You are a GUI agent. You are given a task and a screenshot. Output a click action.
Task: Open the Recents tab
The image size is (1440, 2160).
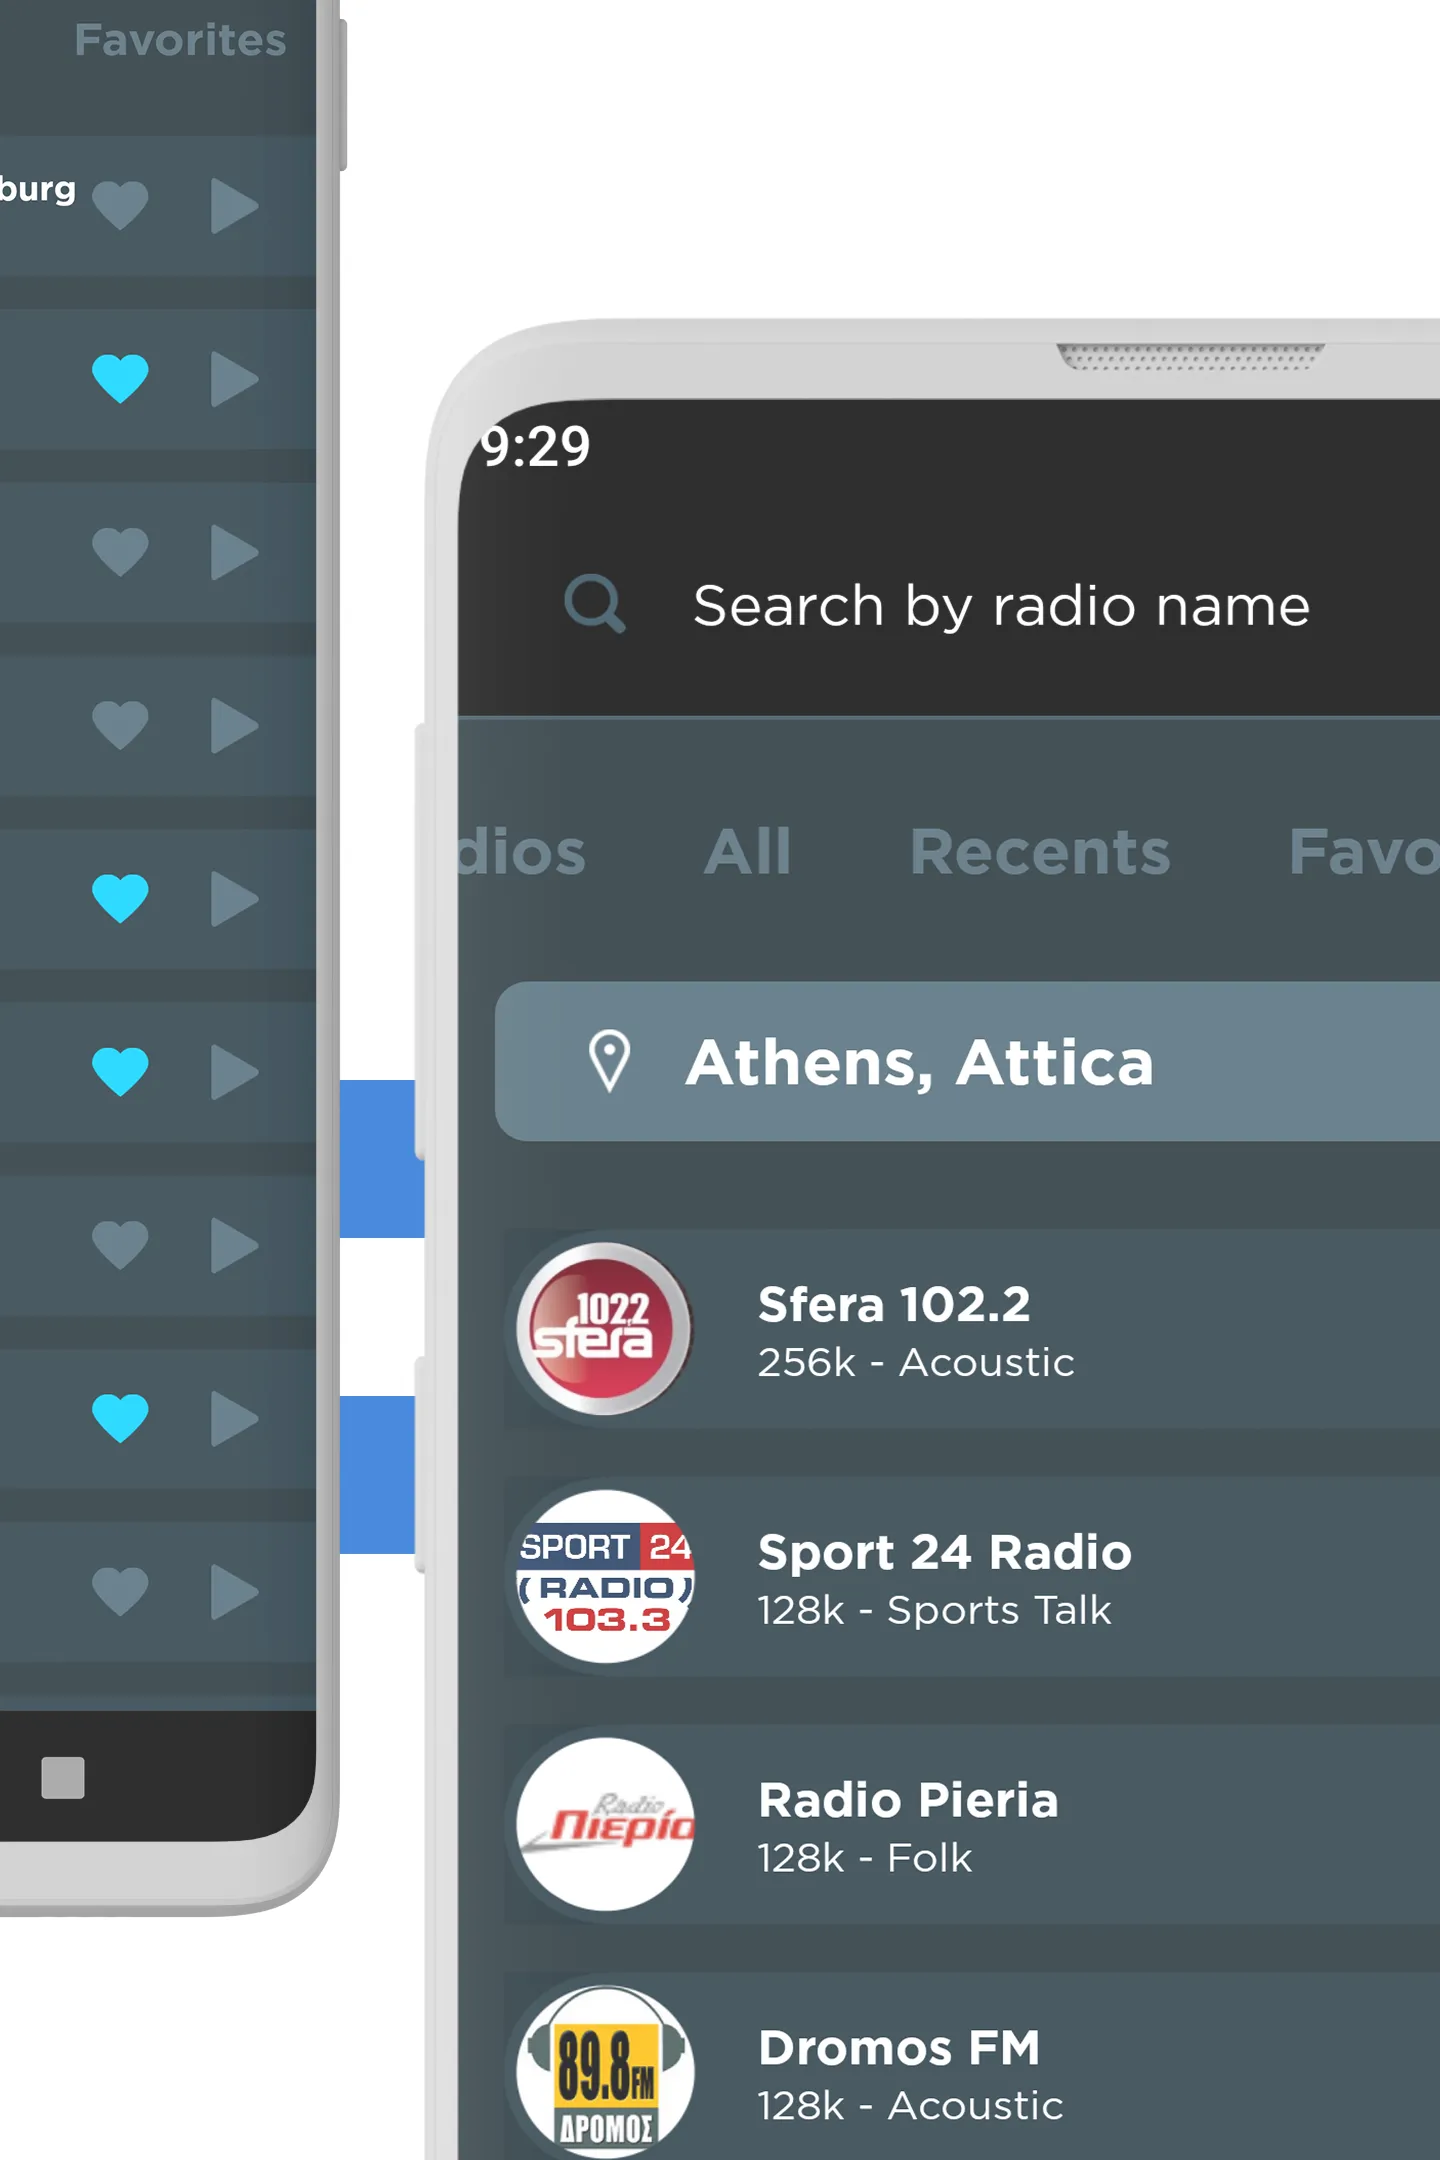(1039, 852)
